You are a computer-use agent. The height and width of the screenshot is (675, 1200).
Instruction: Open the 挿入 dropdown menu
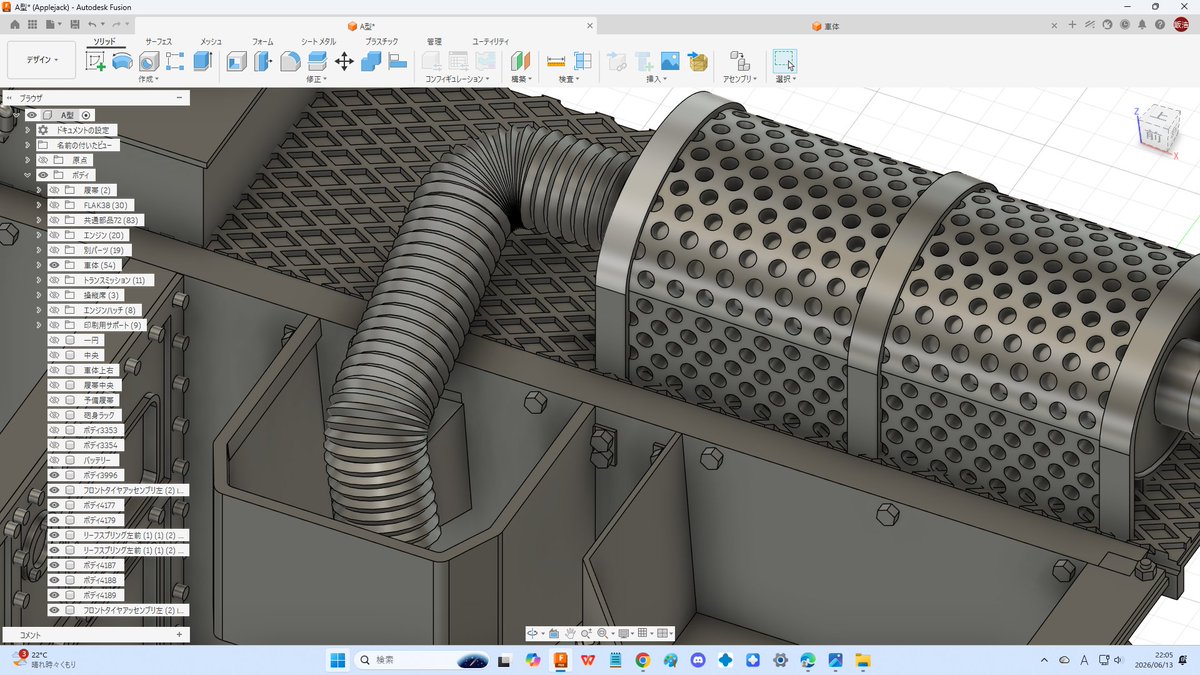click(656, 79)
